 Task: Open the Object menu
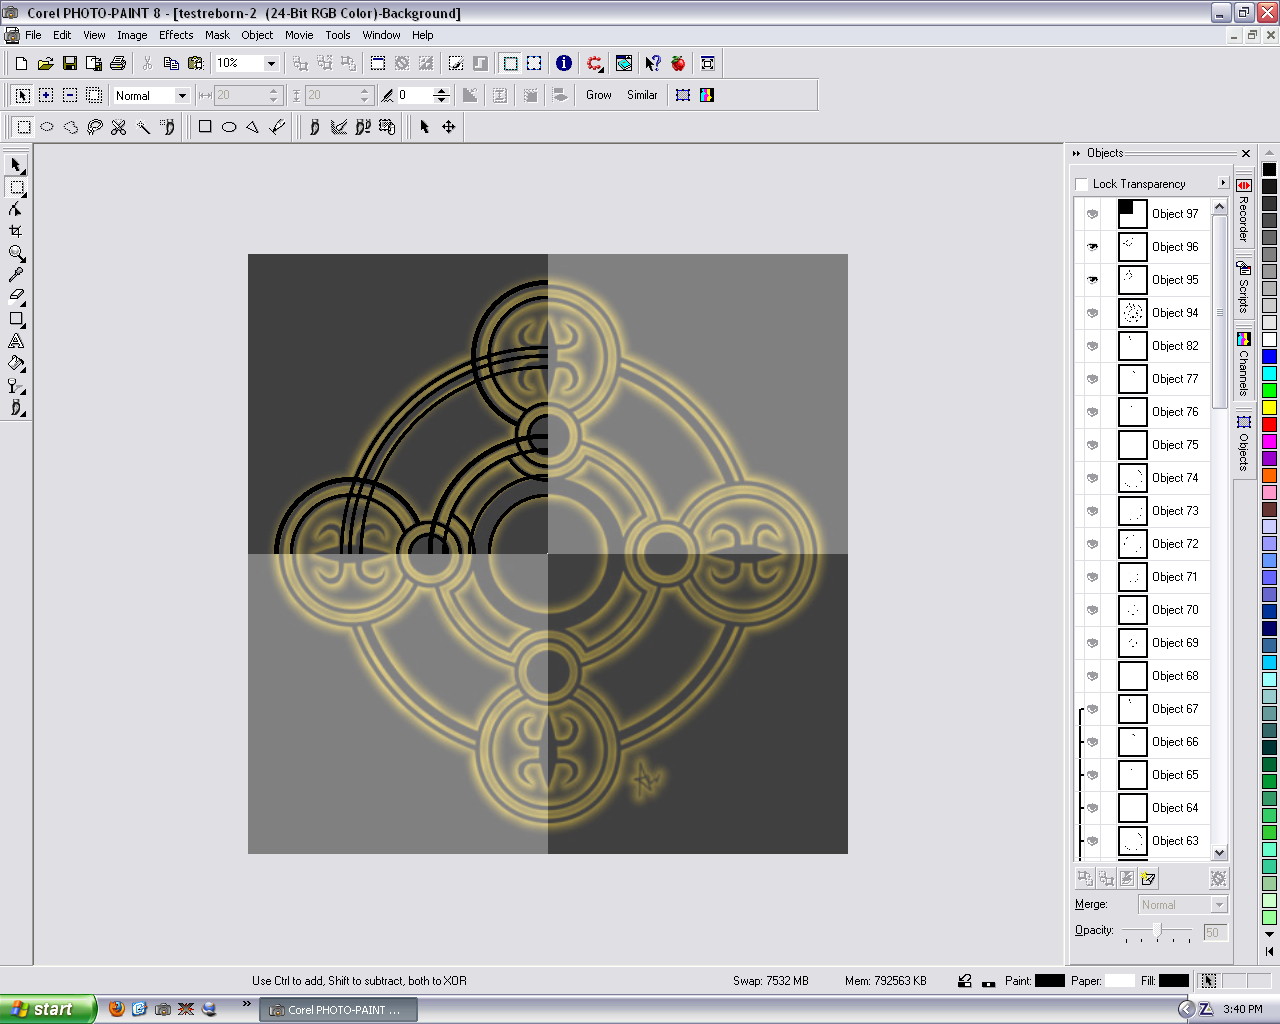257,35
